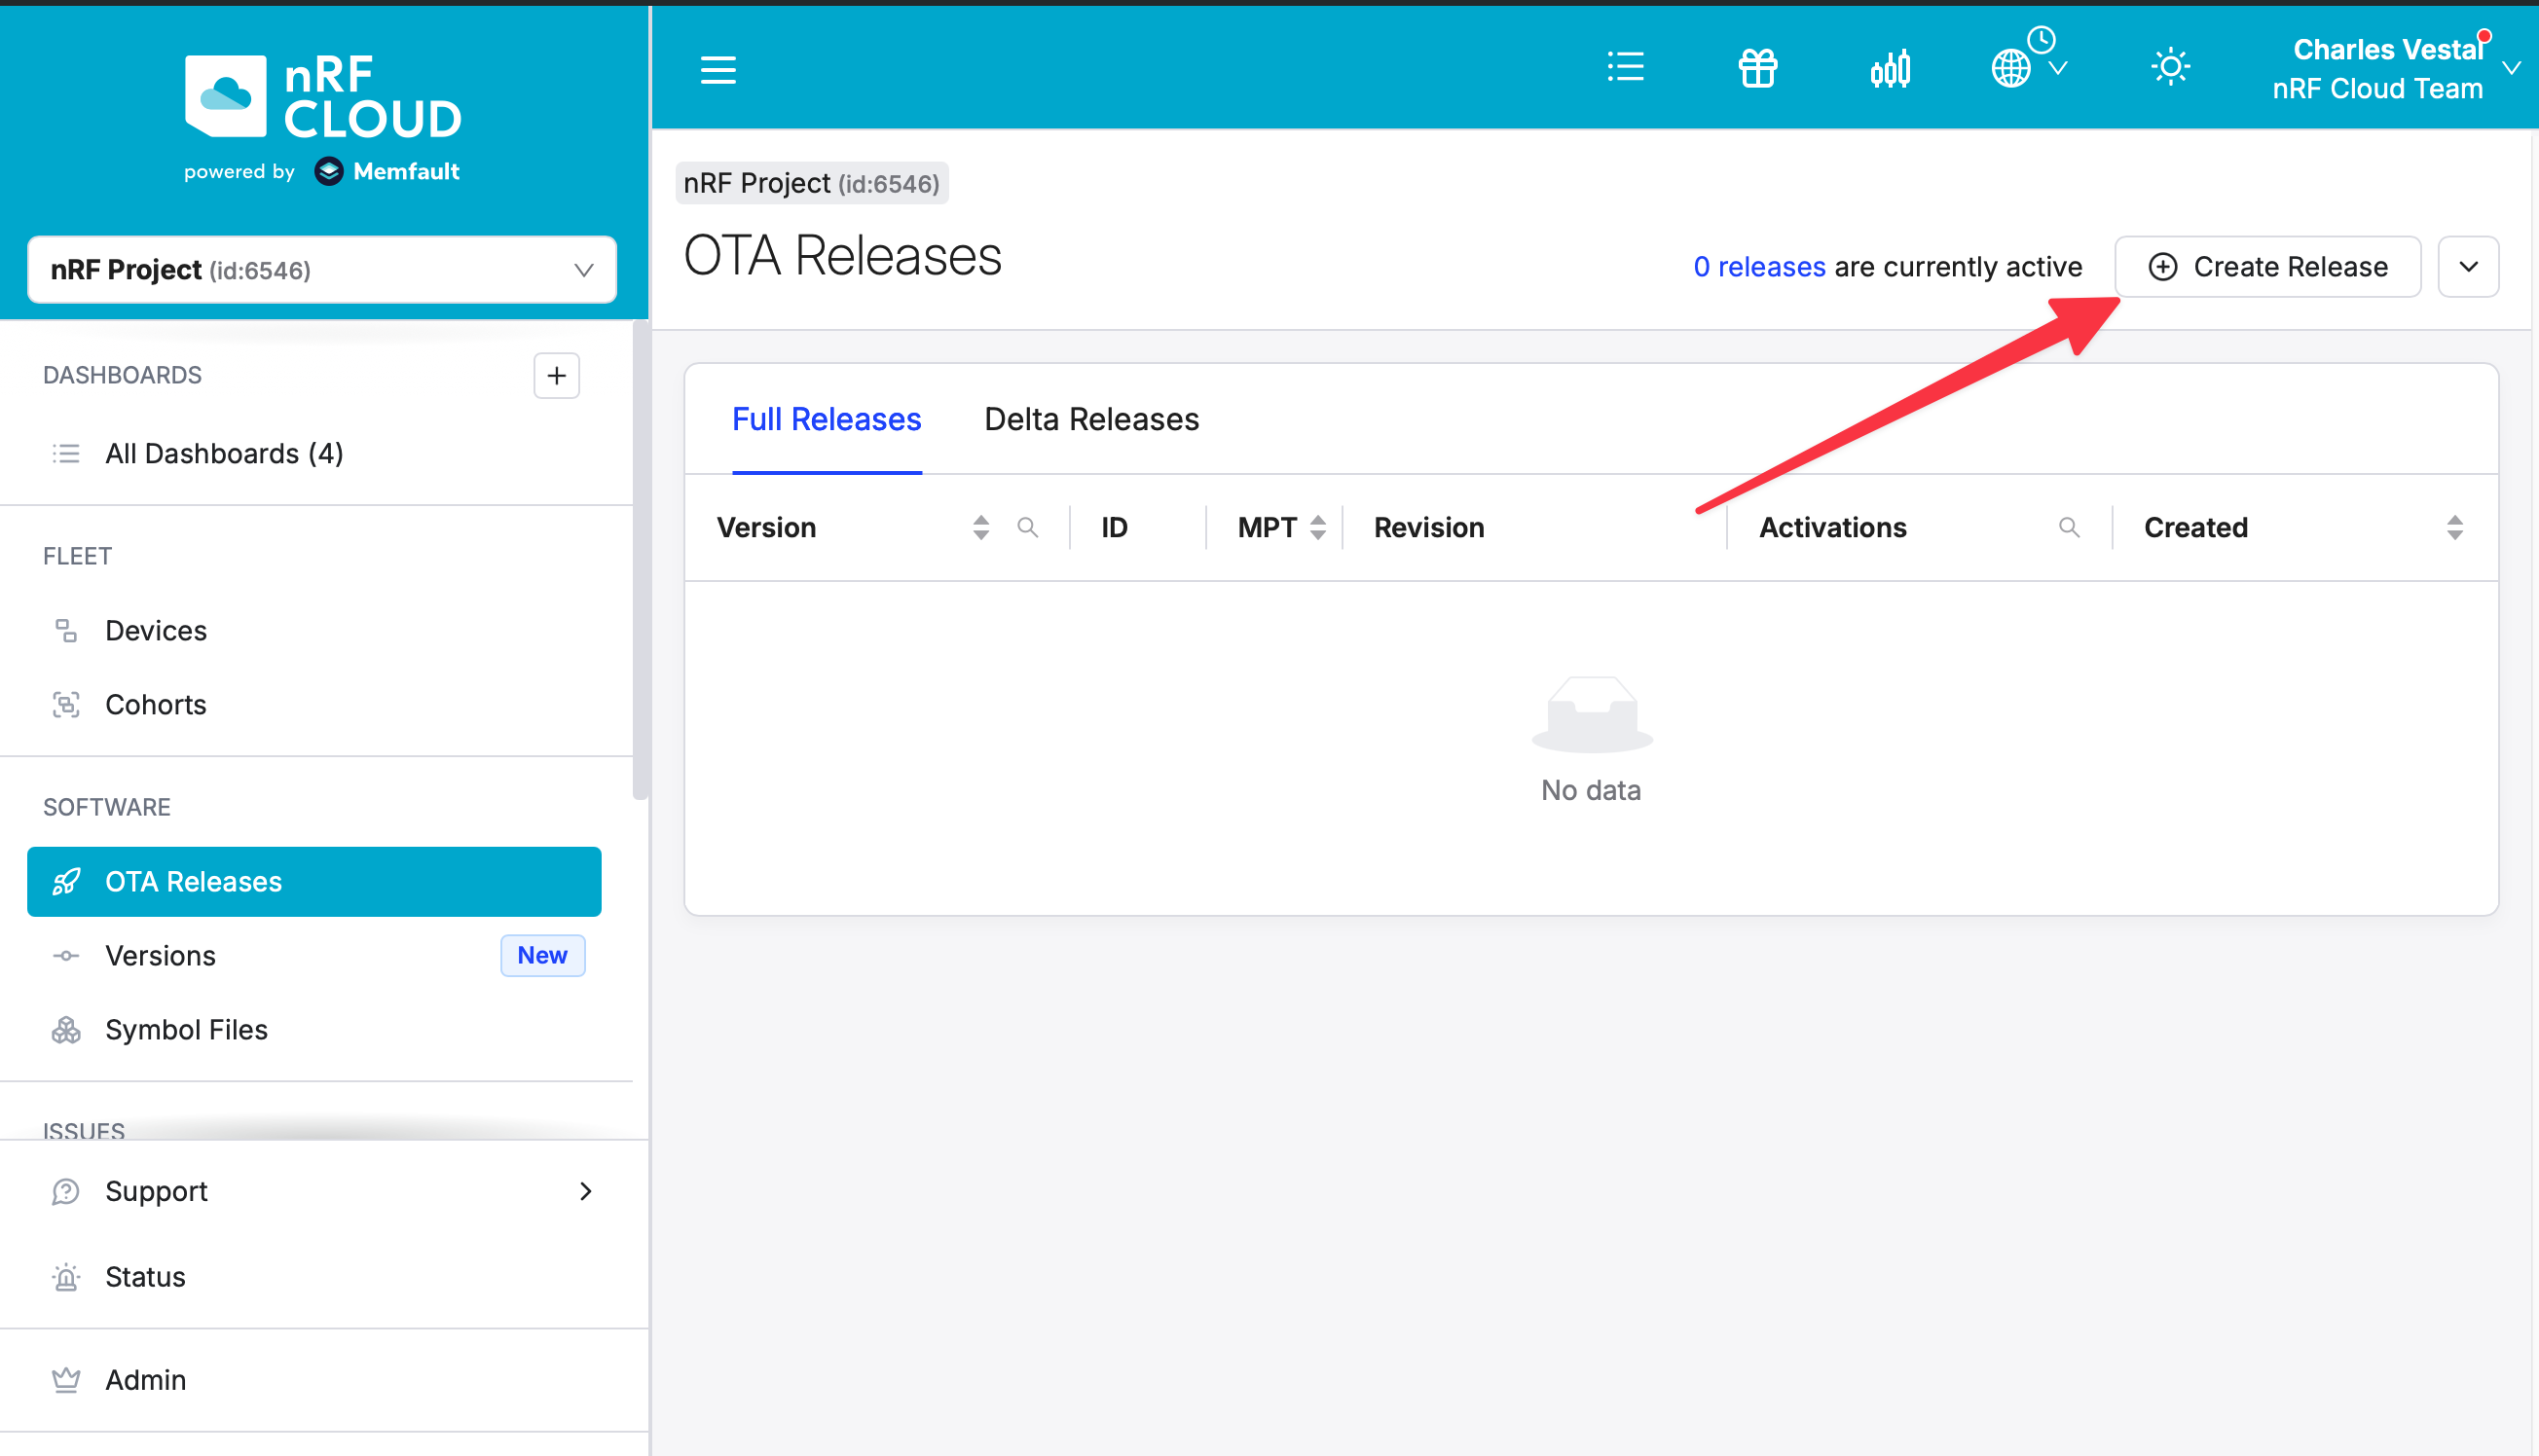Click the search icon in Version column
This screenshot has height=1456, width=2539.
click(1027, 527)
